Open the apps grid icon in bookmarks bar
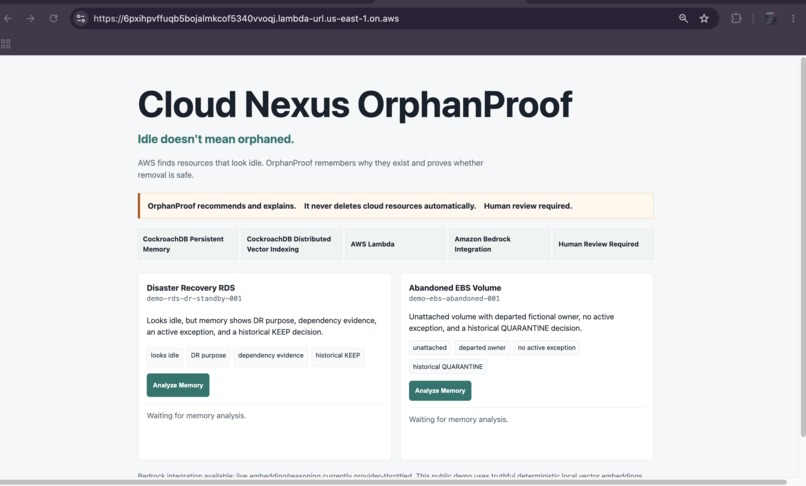The width and height of the screenshot is (806, 486). (6, 44)
